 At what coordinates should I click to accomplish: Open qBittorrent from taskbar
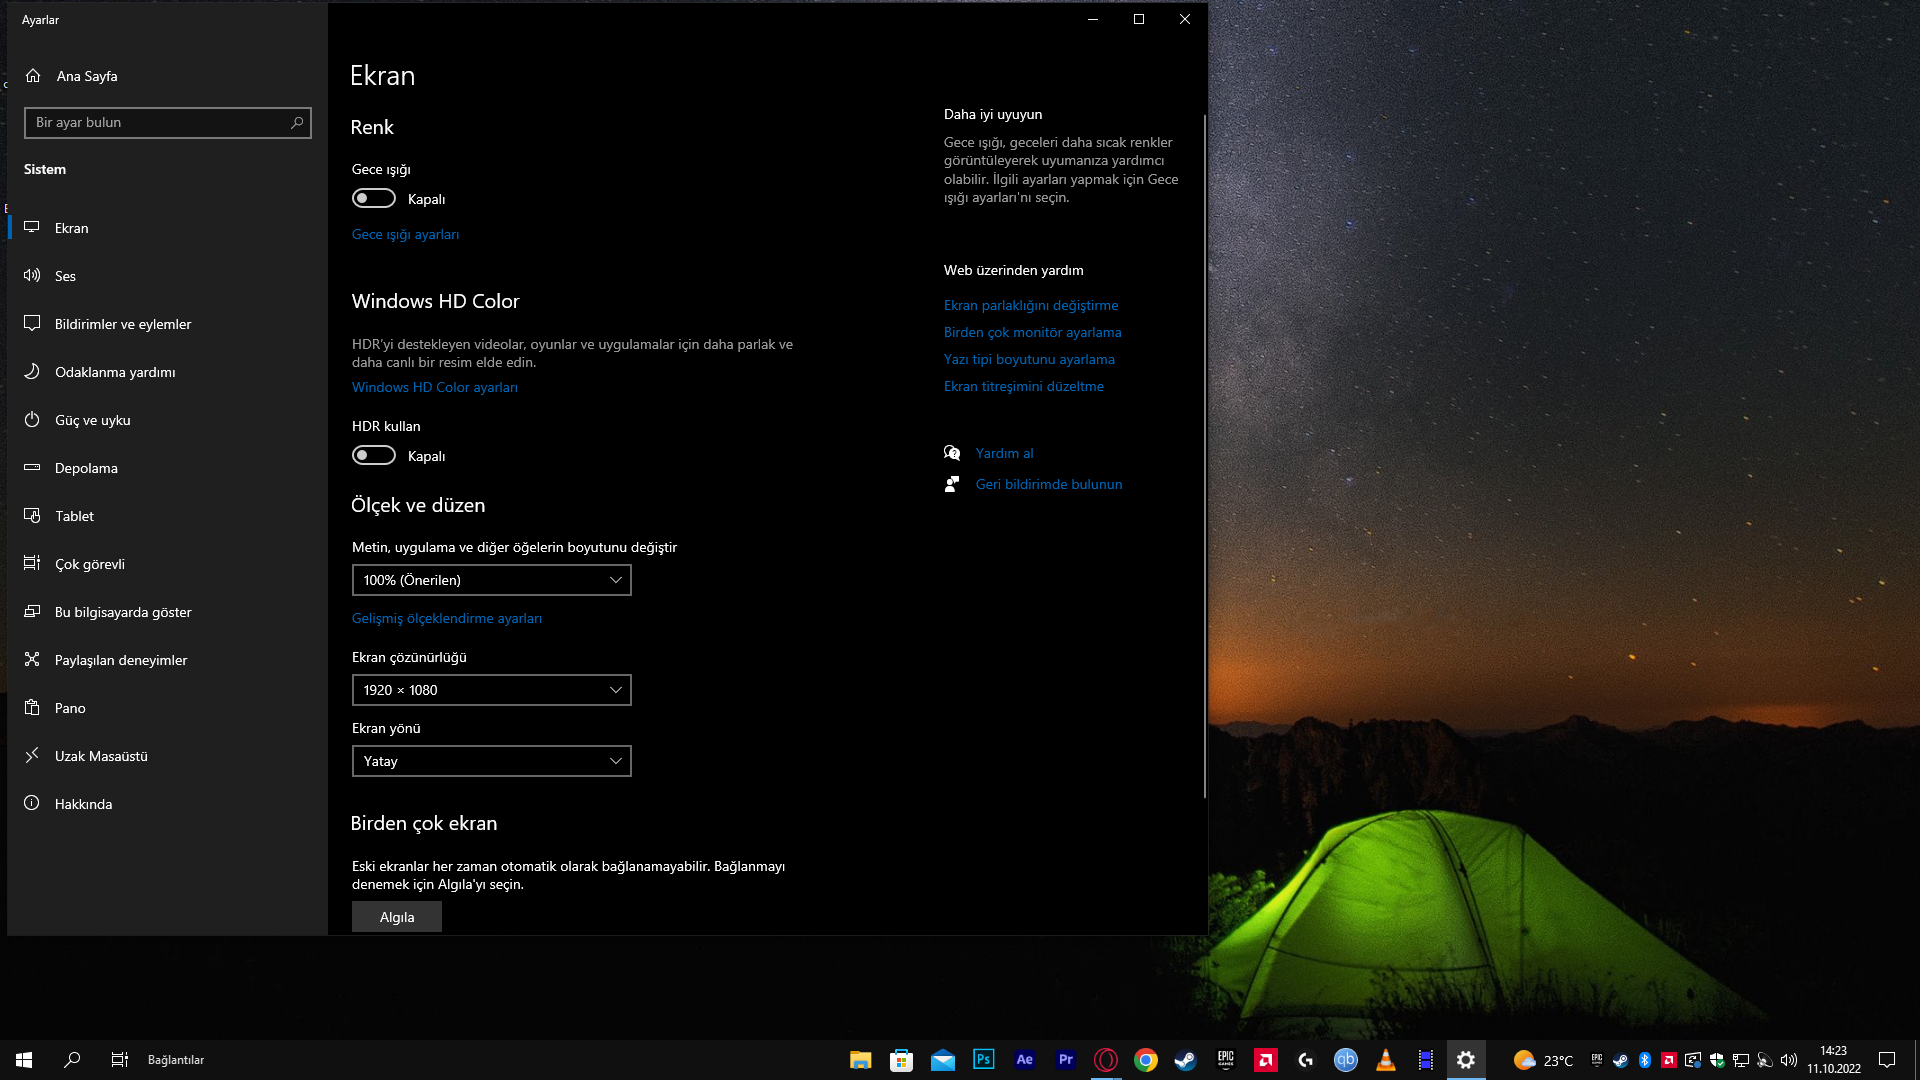click(x=1346, y=1060)
